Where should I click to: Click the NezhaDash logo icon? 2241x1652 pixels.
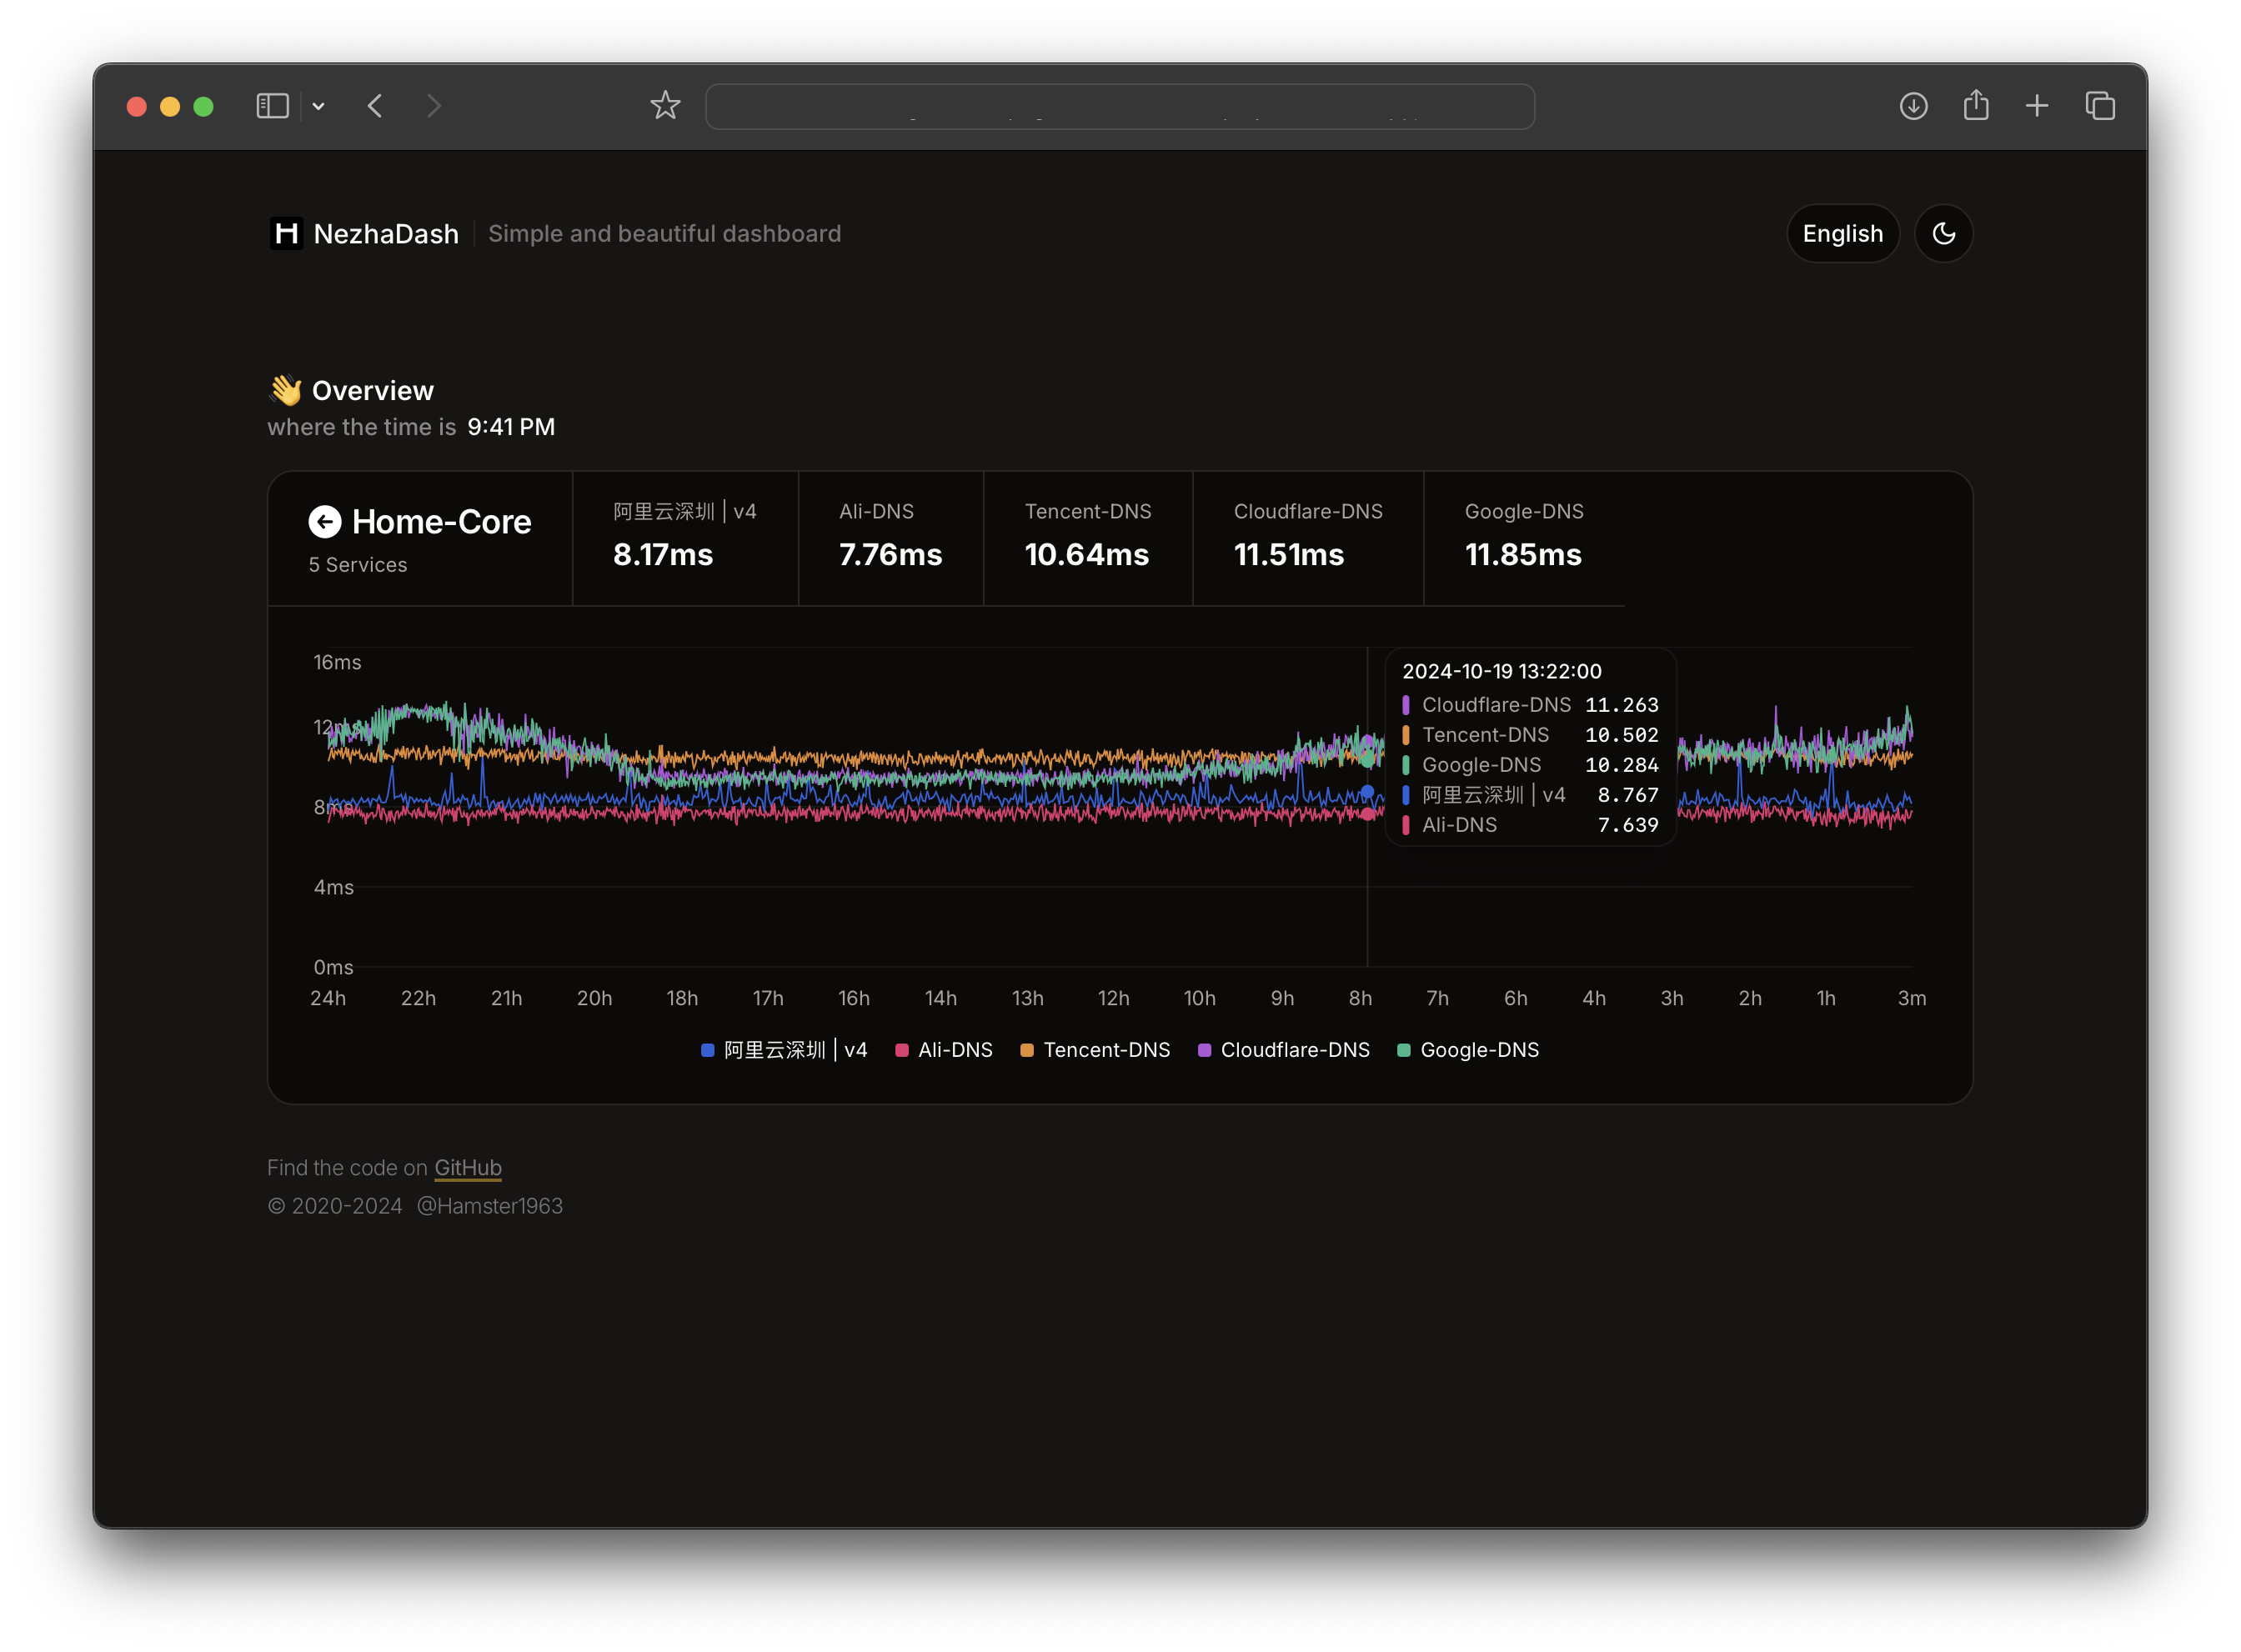(x=286, y=234)
